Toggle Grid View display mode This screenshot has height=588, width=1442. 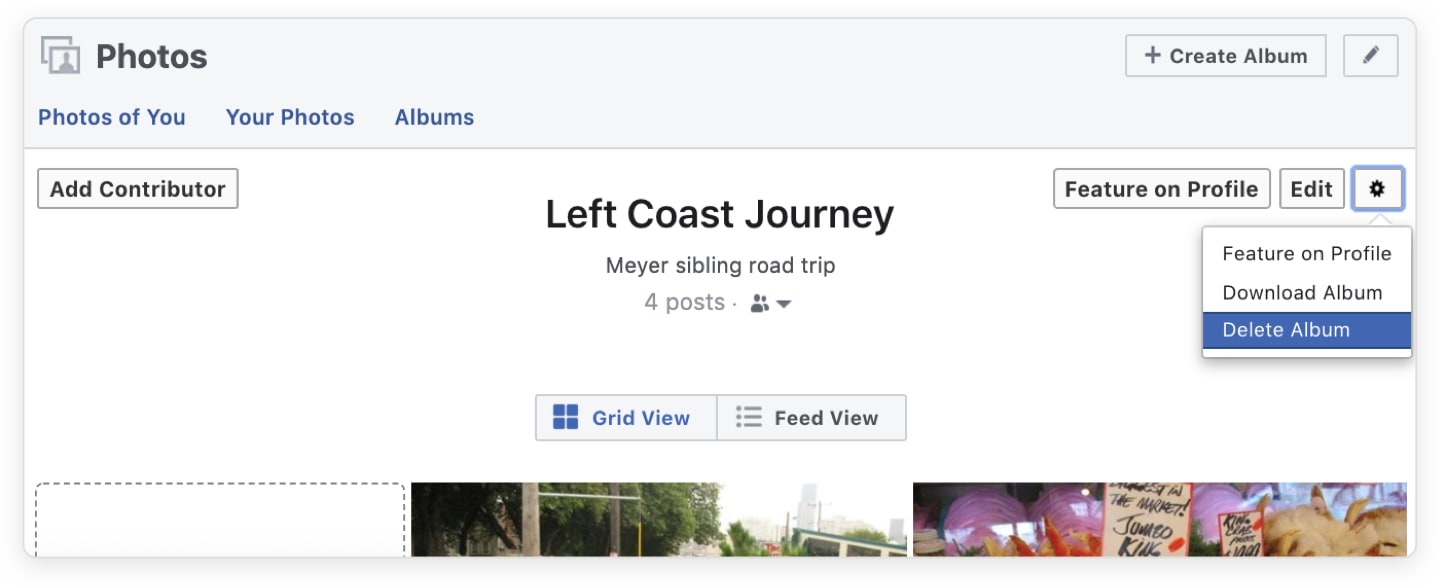pos(625,417)
